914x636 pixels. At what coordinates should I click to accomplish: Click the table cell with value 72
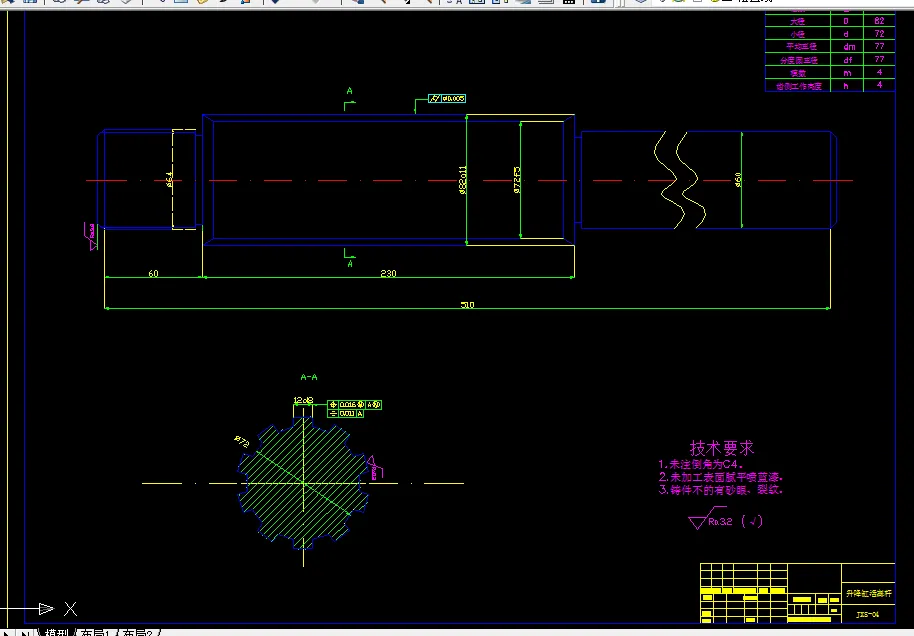879,34
